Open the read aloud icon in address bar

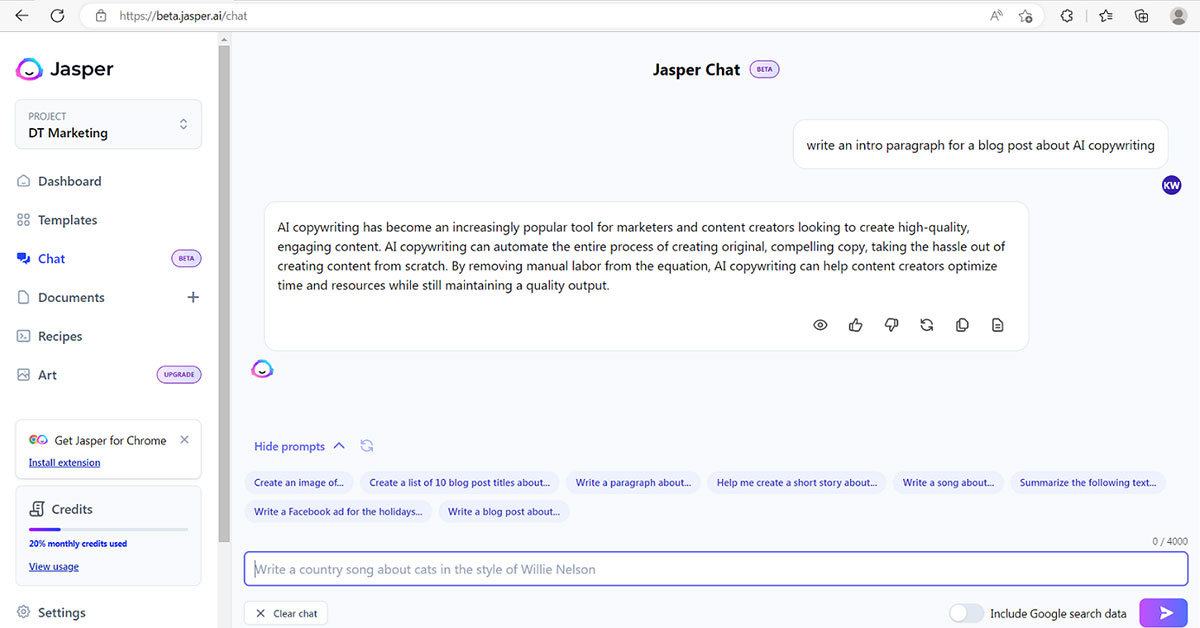pos(996,16)
